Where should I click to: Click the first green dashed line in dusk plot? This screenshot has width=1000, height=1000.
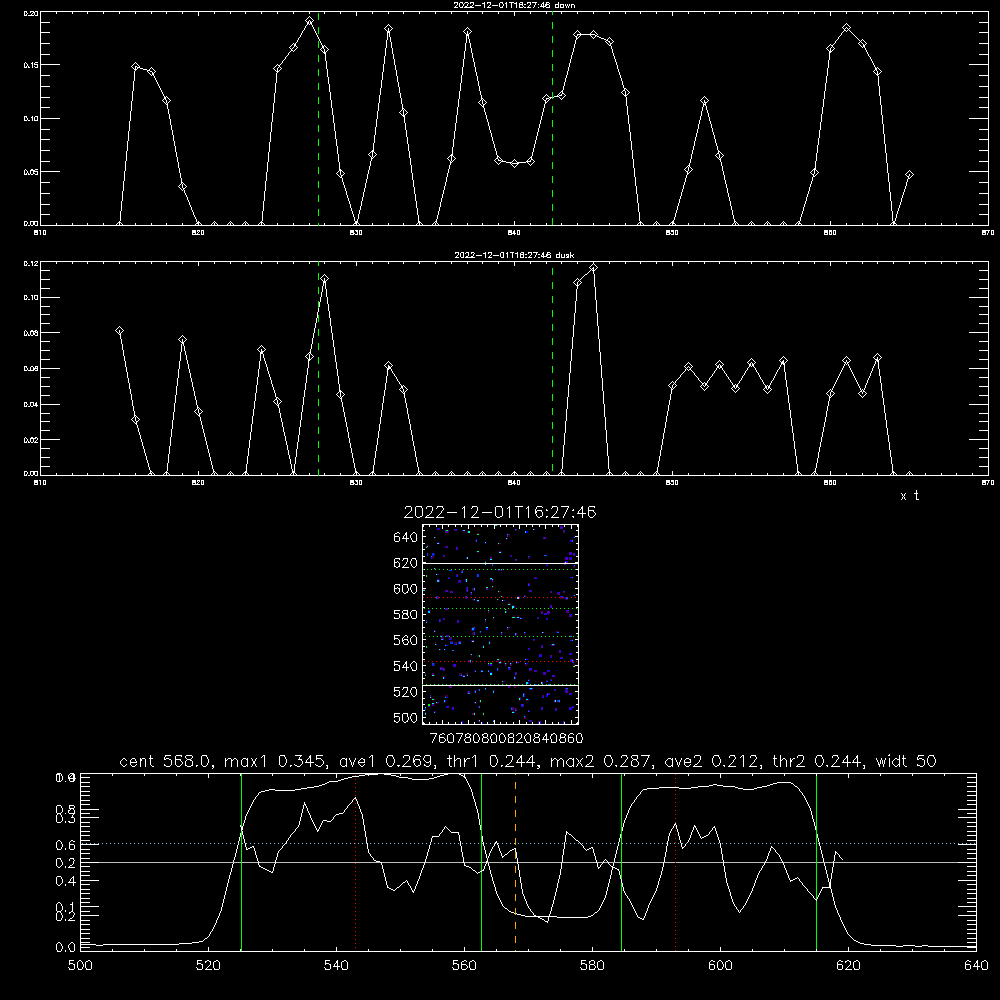tap(318, 369)
